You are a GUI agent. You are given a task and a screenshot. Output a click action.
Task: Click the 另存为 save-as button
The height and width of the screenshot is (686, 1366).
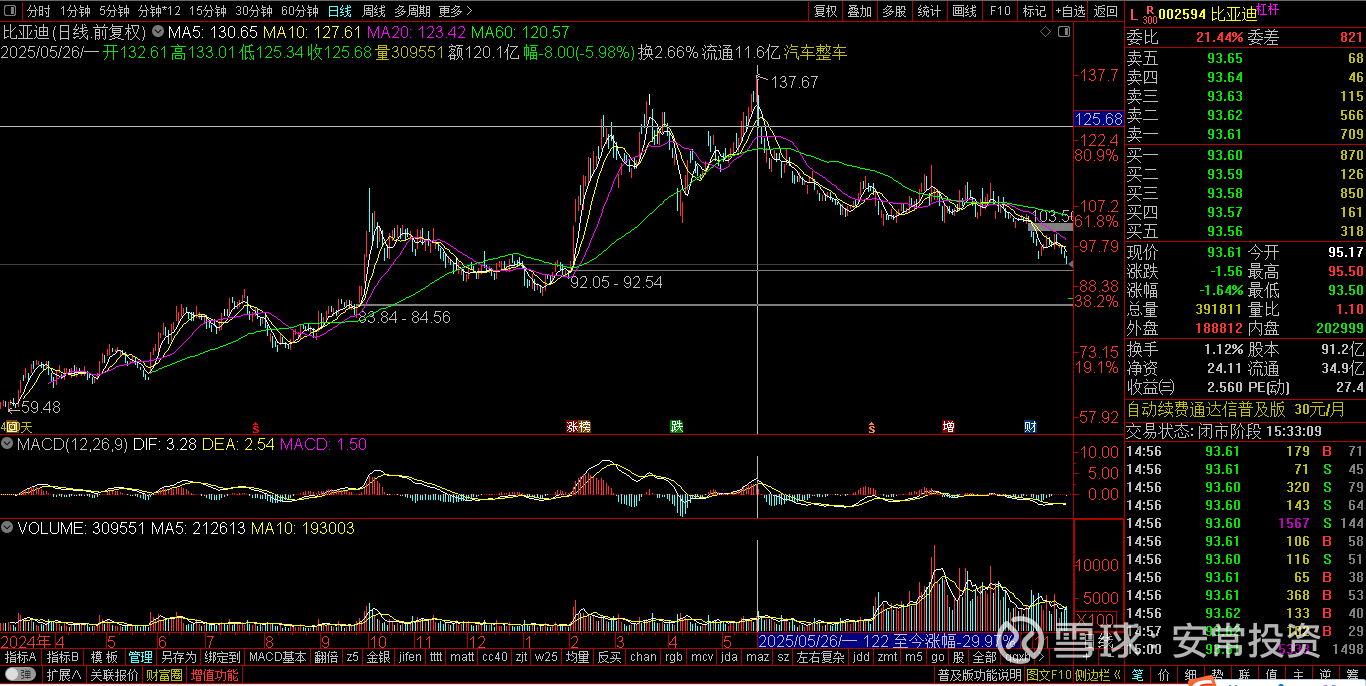(178, 657)
